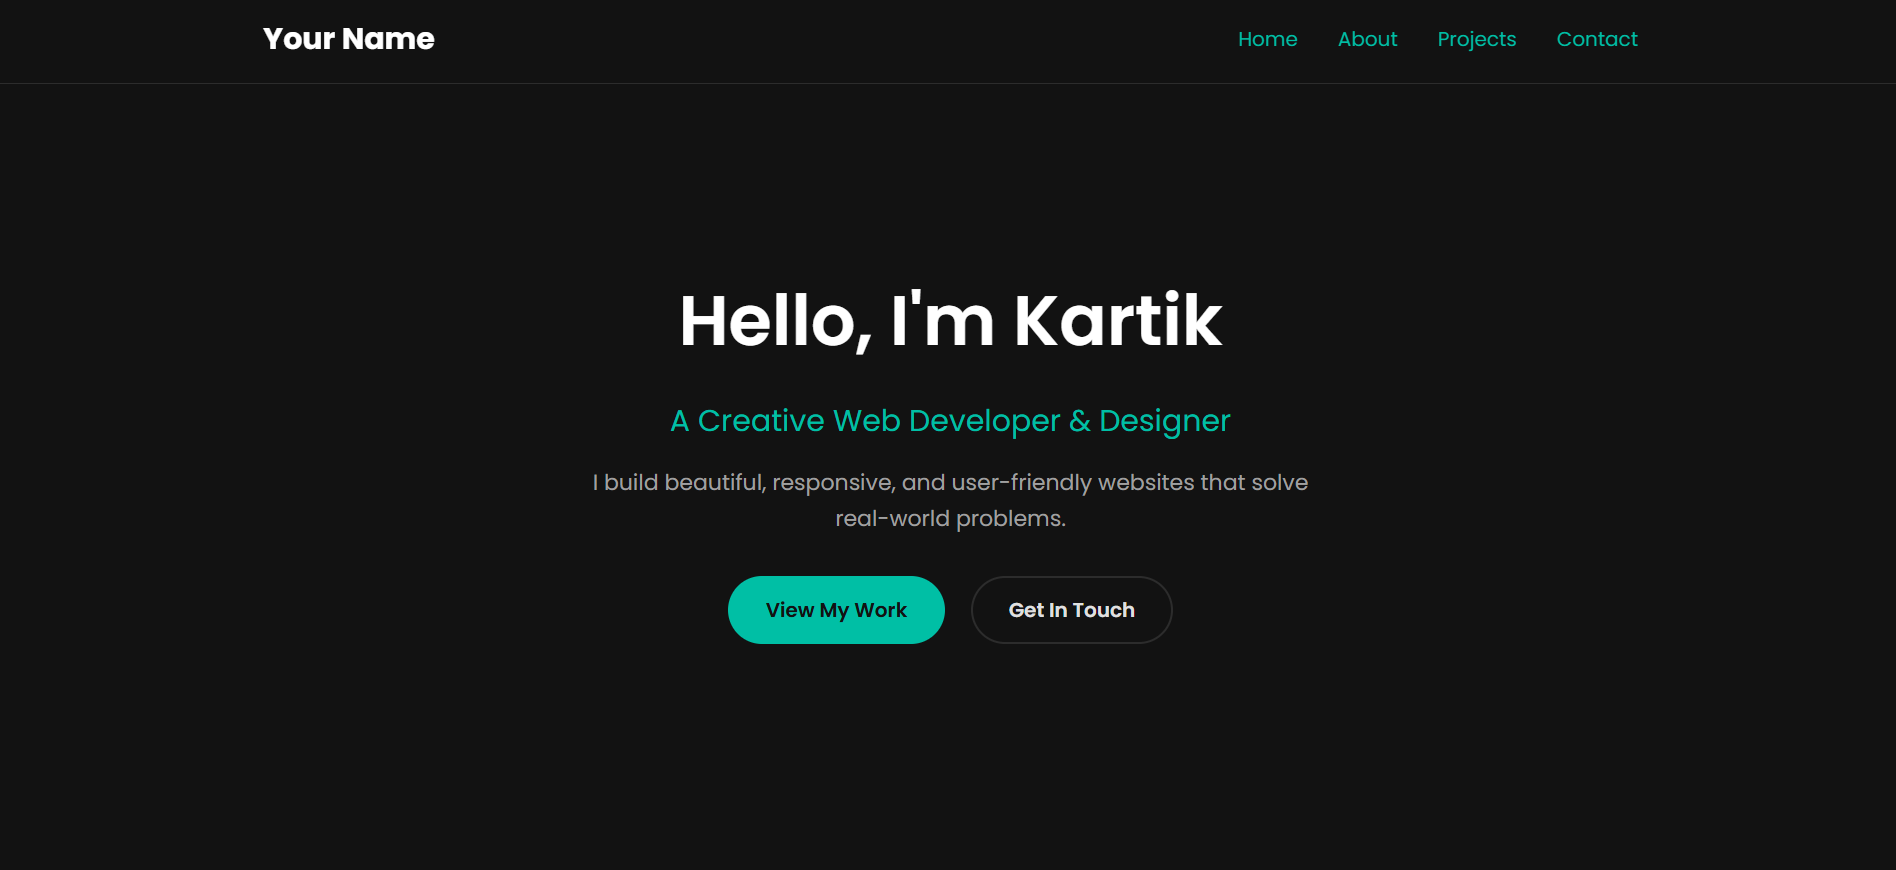Select Projects in the navigation bar

pos(1476,39)
